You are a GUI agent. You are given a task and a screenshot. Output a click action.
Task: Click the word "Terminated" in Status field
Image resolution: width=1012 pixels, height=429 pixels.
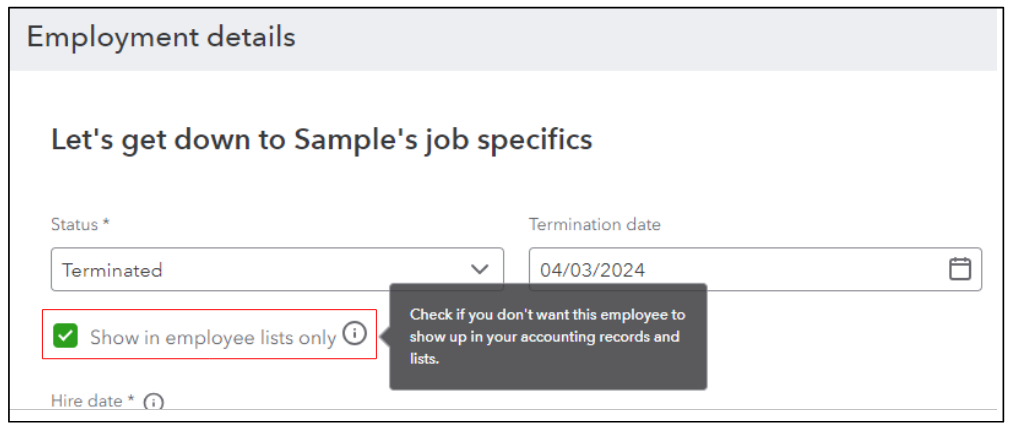(112, 270)
